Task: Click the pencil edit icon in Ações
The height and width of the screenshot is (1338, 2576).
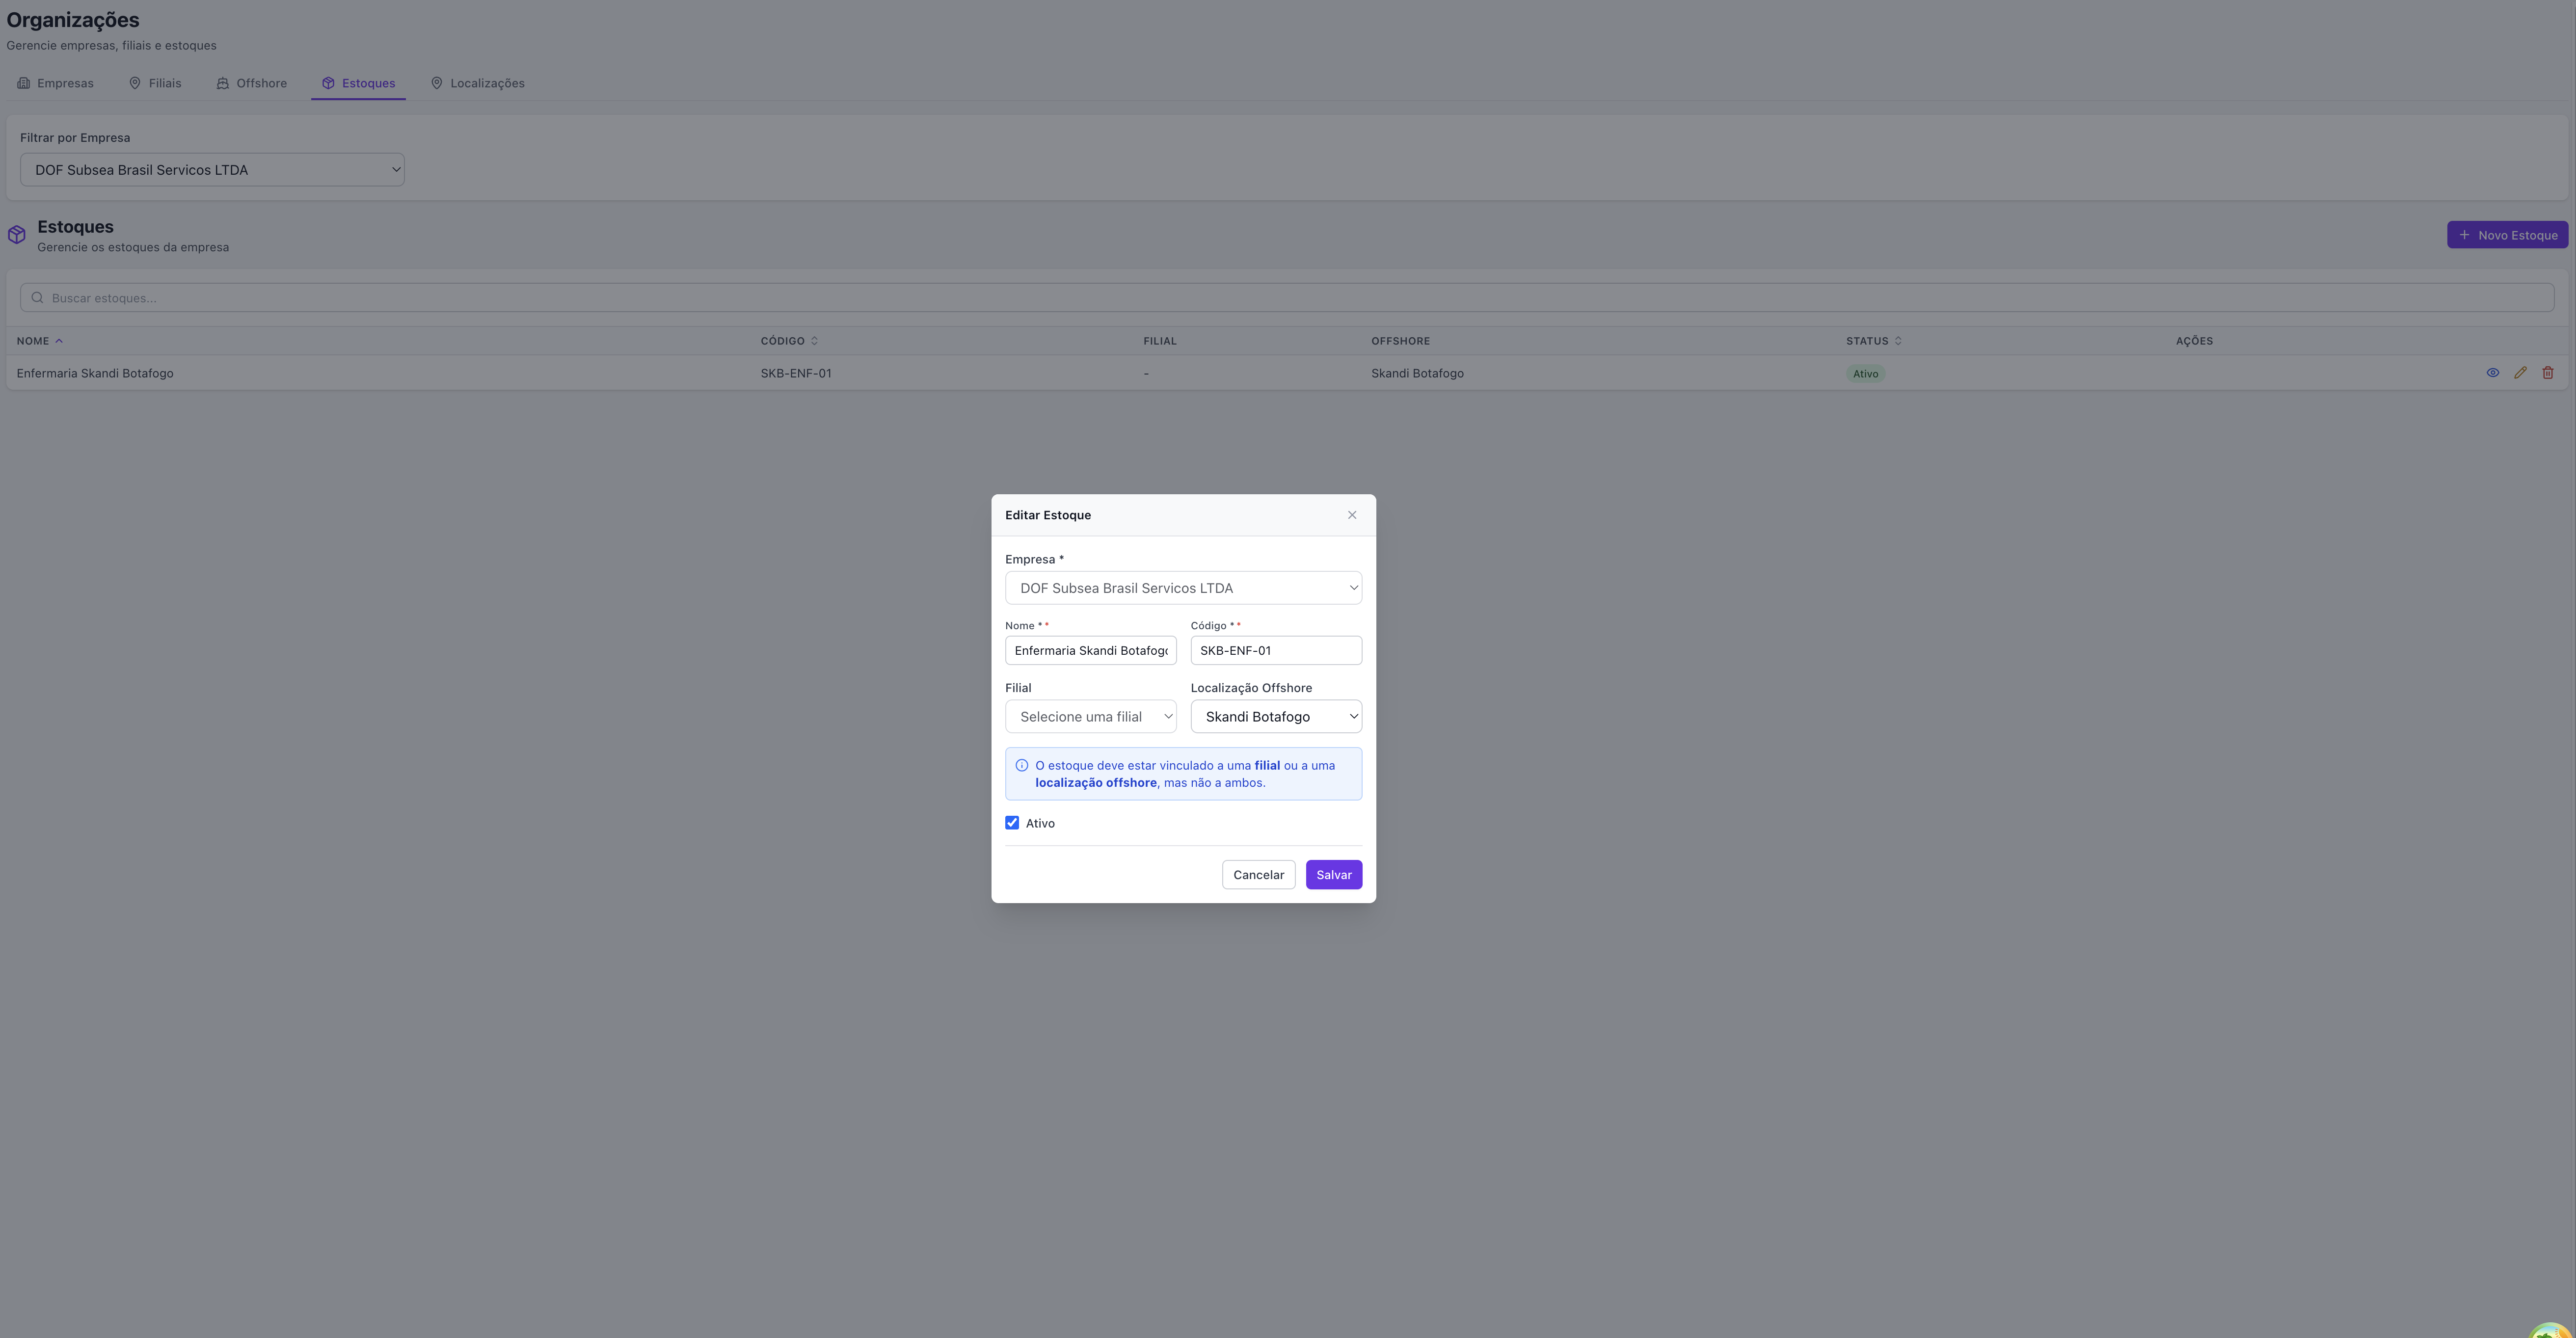Action: click(x=2520, y=373)
